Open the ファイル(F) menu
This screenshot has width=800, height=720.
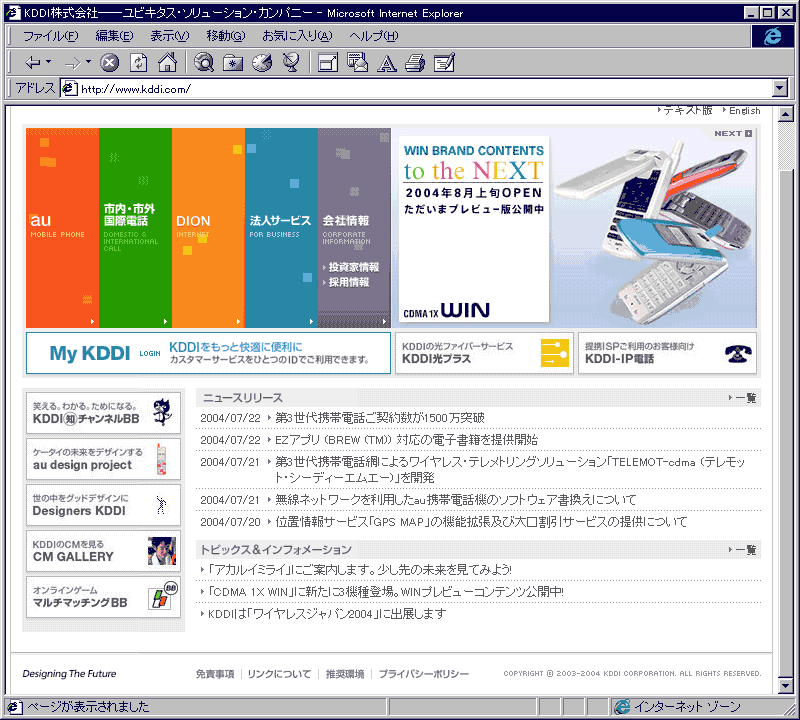point(51,36)
